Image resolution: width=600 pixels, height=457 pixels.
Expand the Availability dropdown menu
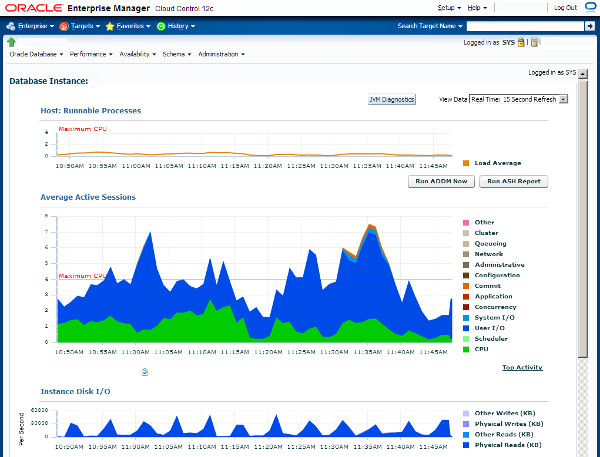[x=138, y=54]
